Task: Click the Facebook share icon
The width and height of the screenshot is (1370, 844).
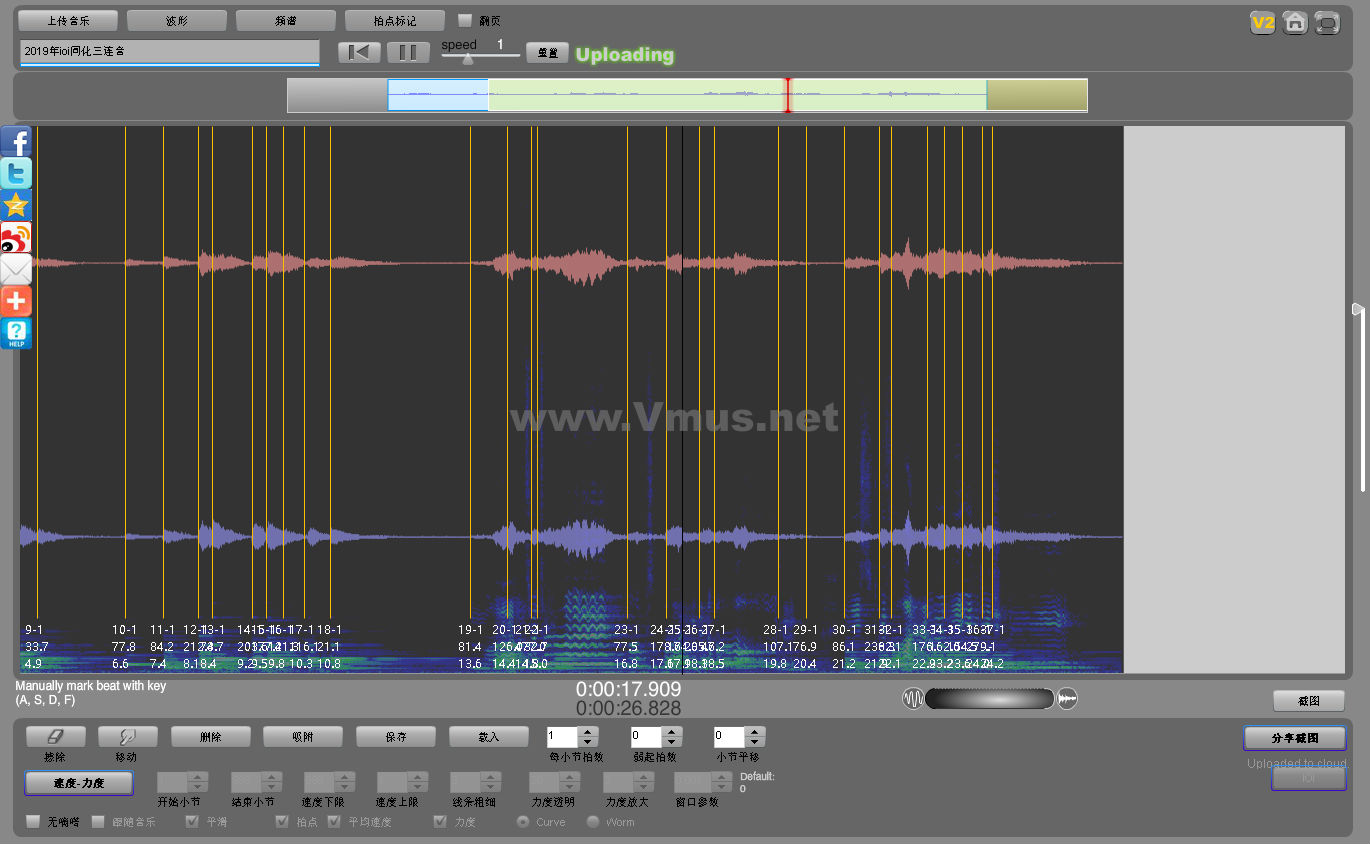Action: click(x=16, y=142)
